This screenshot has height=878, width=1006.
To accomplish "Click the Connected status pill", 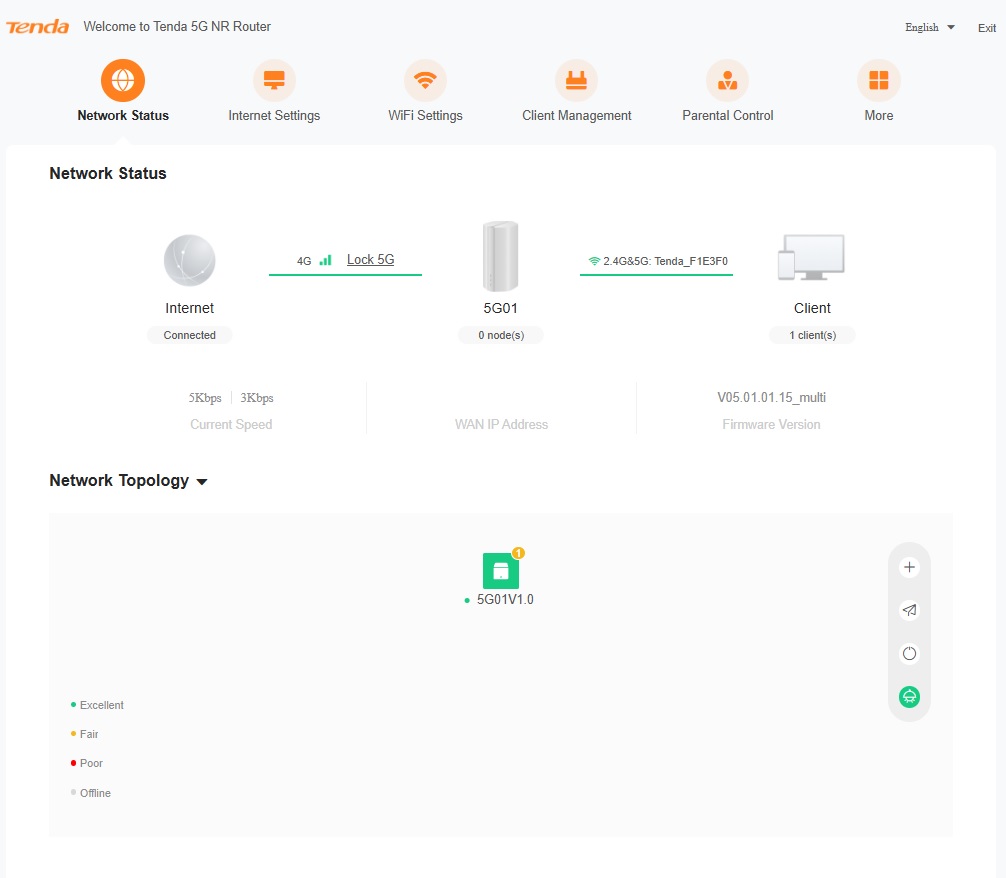I will [189, 335].
